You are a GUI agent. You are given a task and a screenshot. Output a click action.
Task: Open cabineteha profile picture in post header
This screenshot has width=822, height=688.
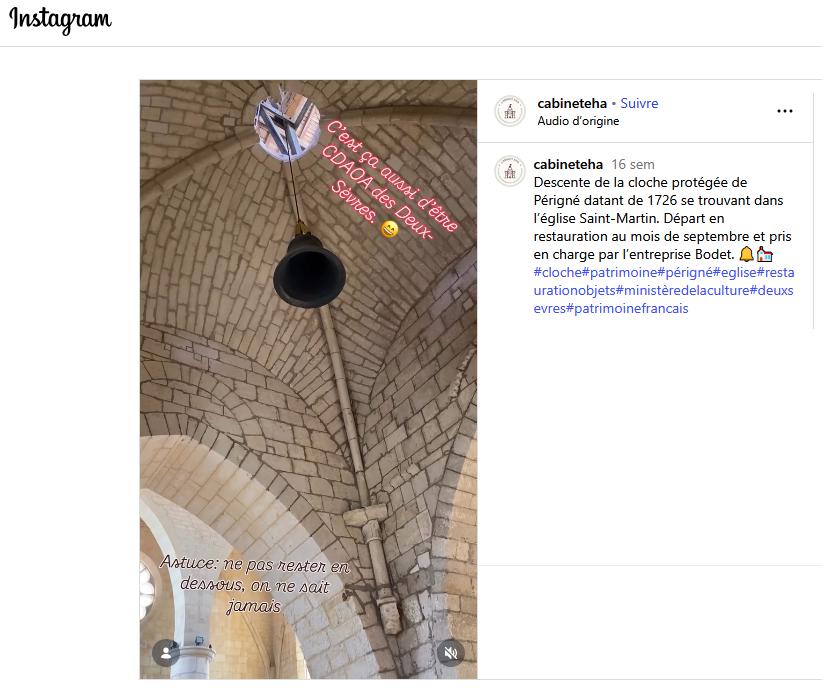510,111
